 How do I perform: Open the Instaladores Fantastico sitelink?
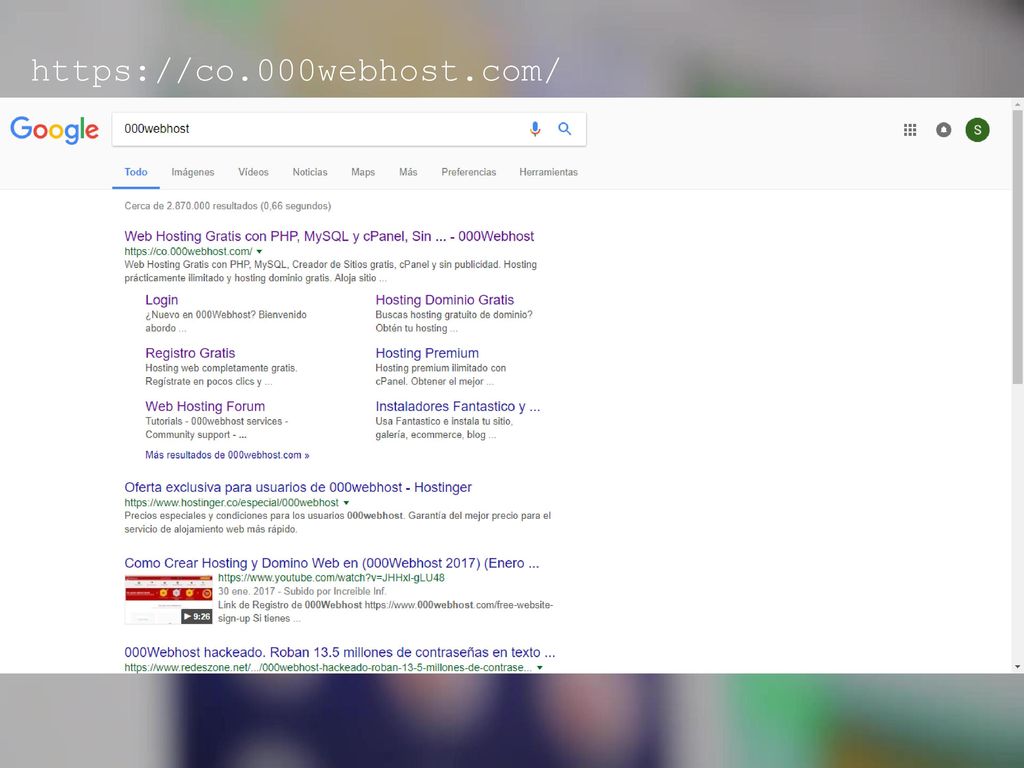pos(458,406)
